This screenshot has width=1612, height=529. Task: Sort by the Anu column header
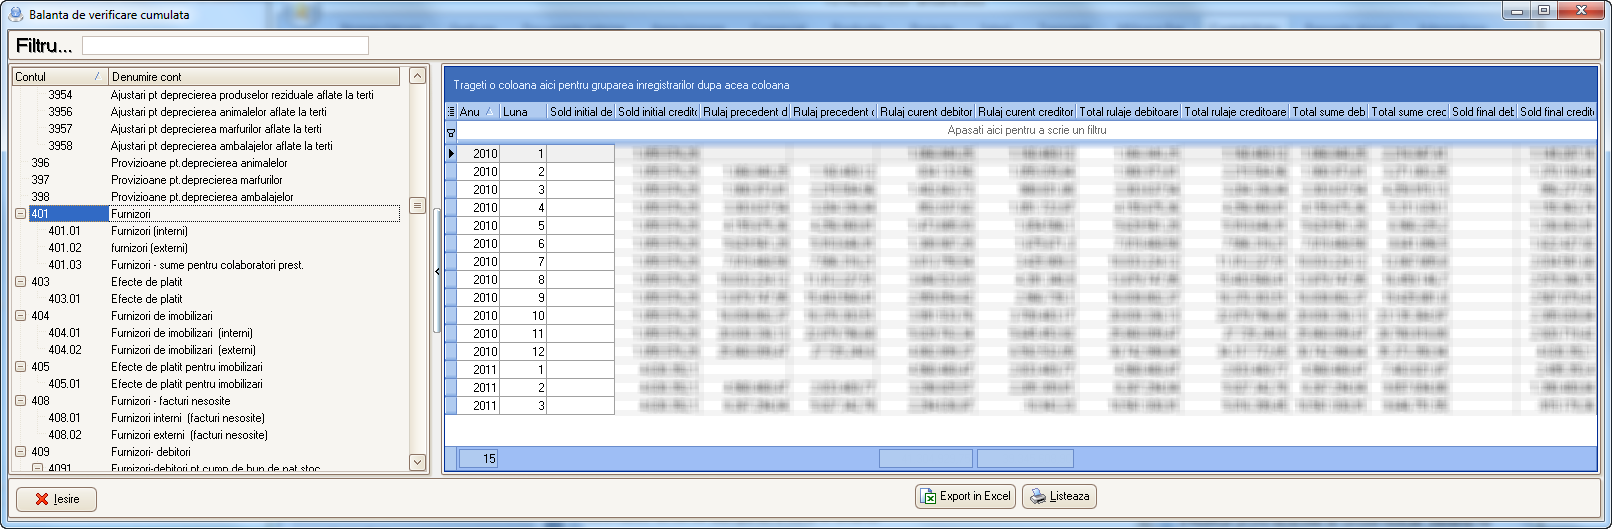tap(476, 112)
